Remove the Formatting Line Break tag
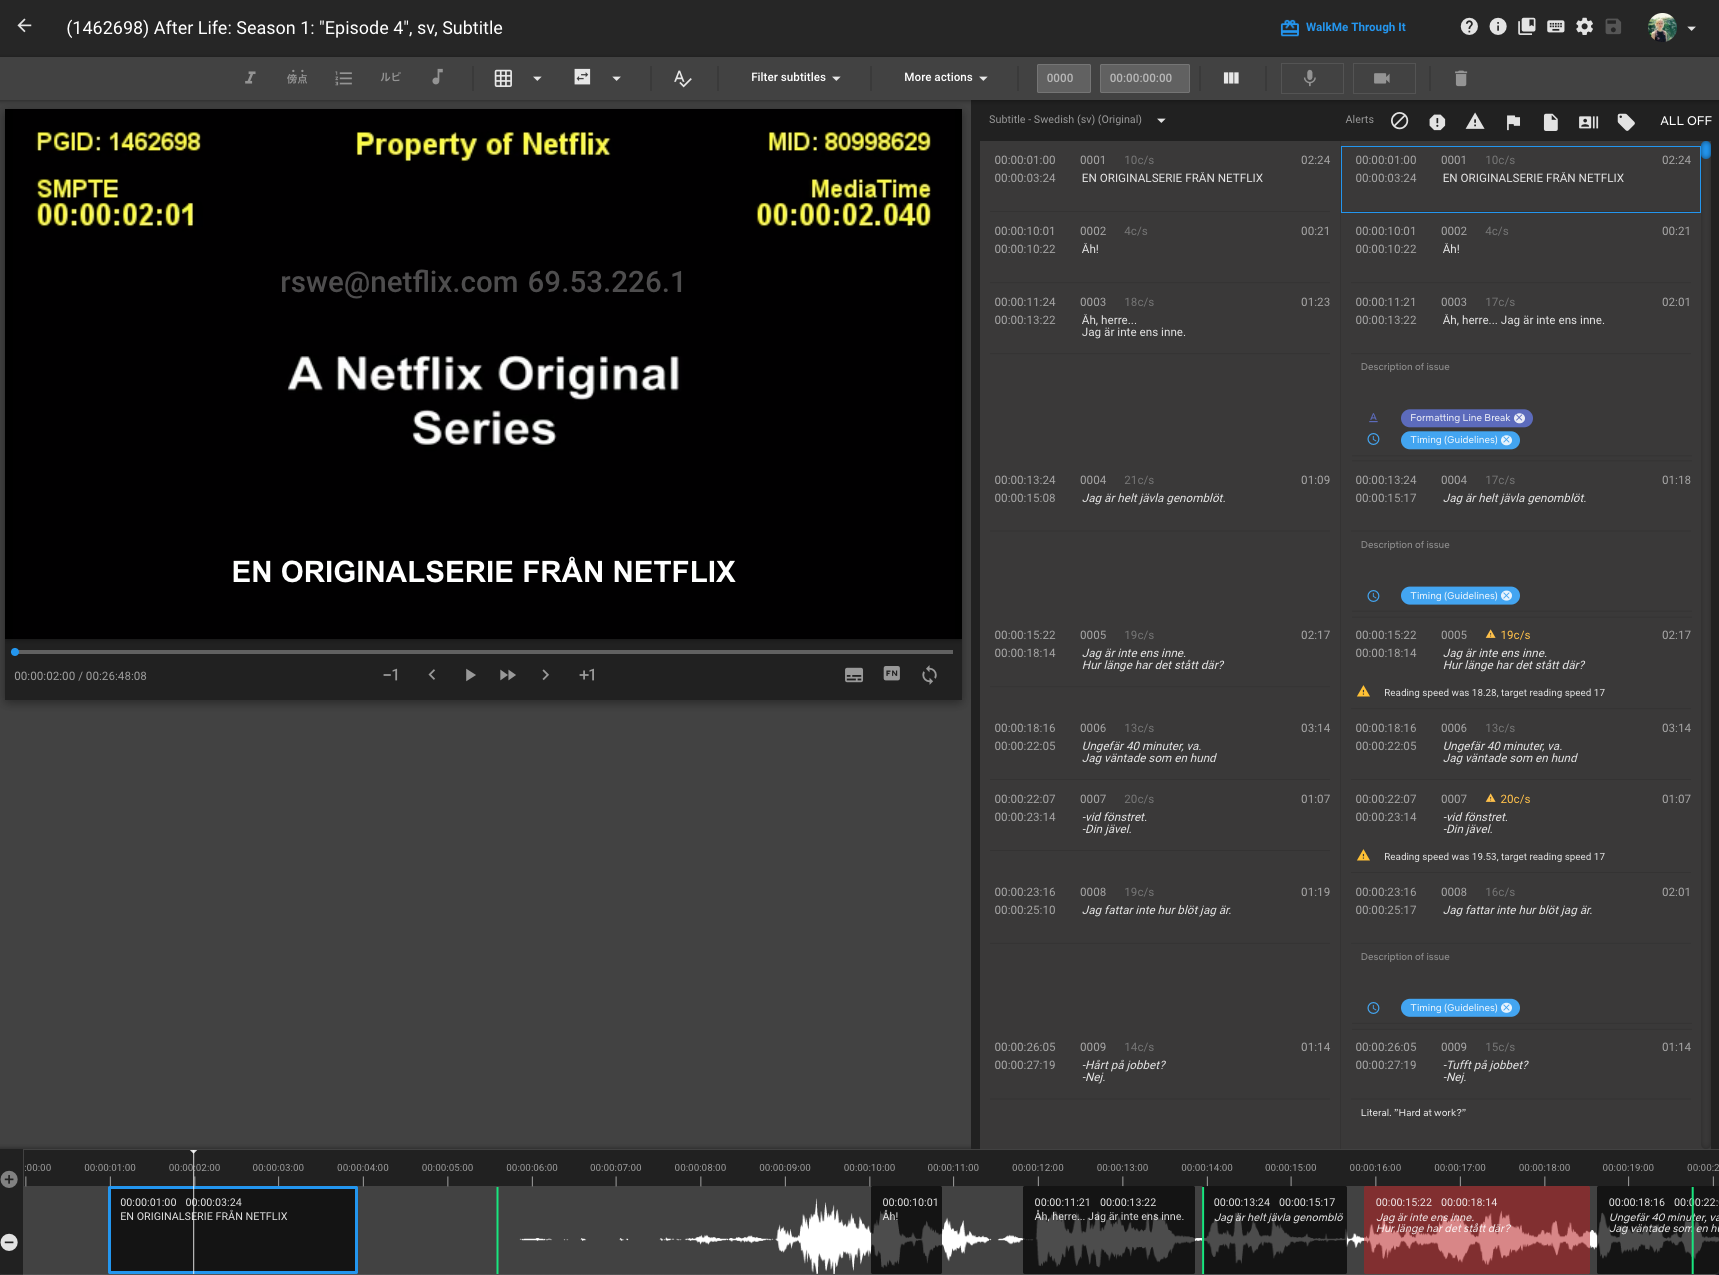Viewport: 1719px width, 1275px height. pos(1520,418)
